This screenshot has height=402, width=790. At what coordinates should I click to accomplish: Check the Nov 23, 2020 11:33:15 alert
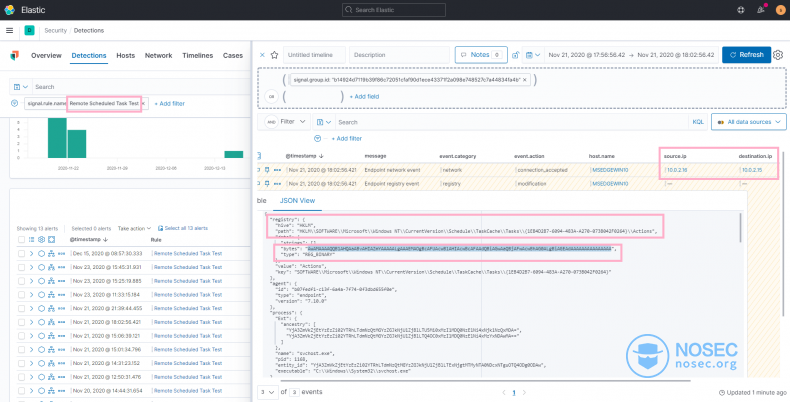coord(21,295)
